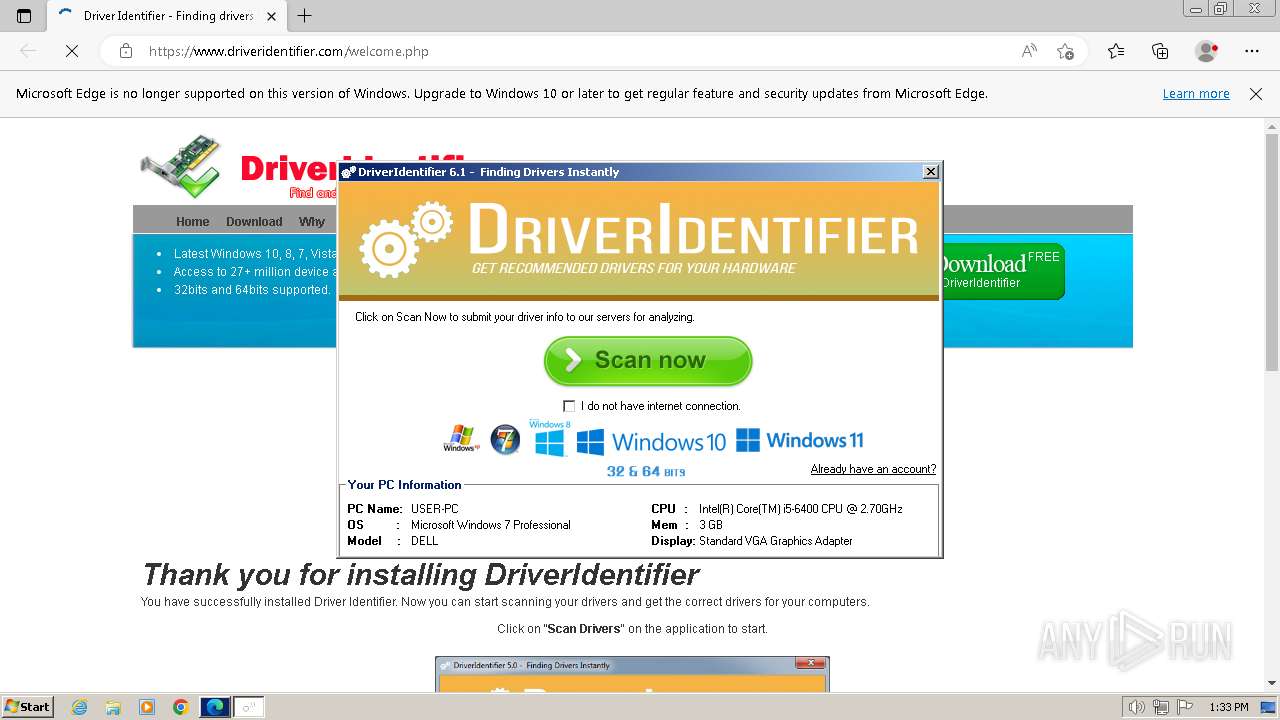
Task: Click the Windows 7 logo icon
Action: click(505, 439)
